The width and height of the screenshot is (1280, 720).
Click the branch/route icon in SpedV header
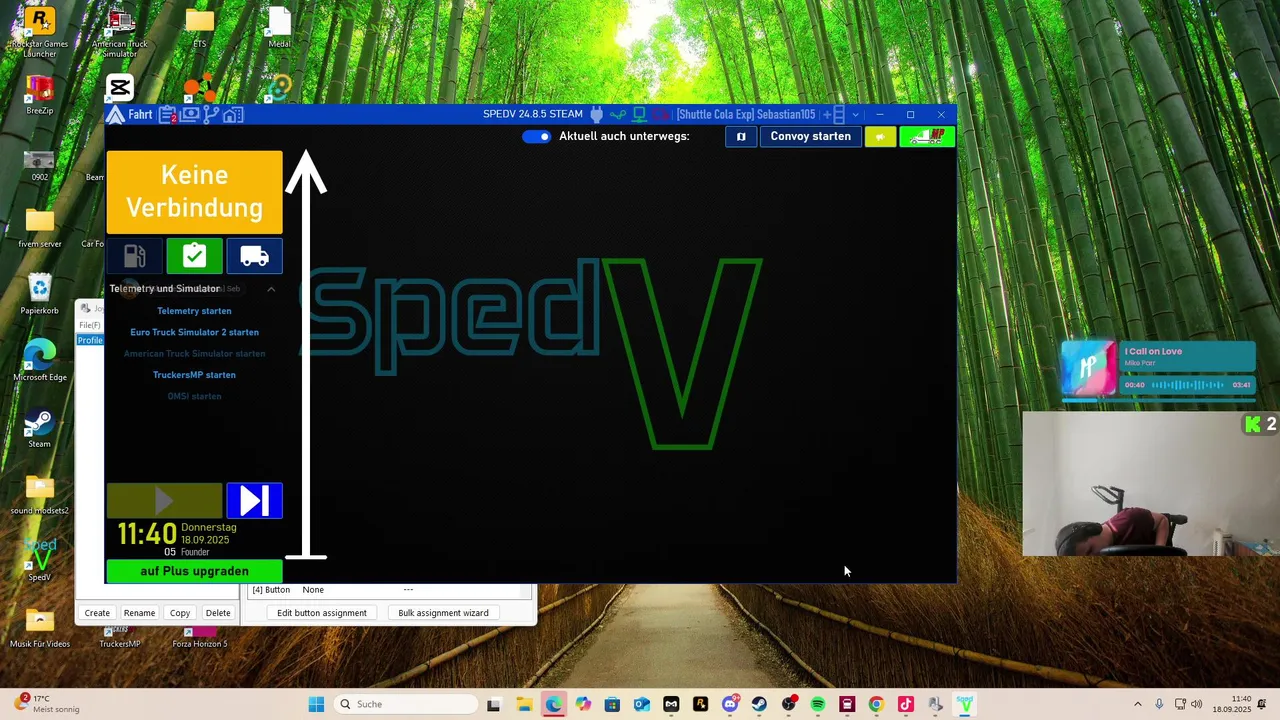211,115
